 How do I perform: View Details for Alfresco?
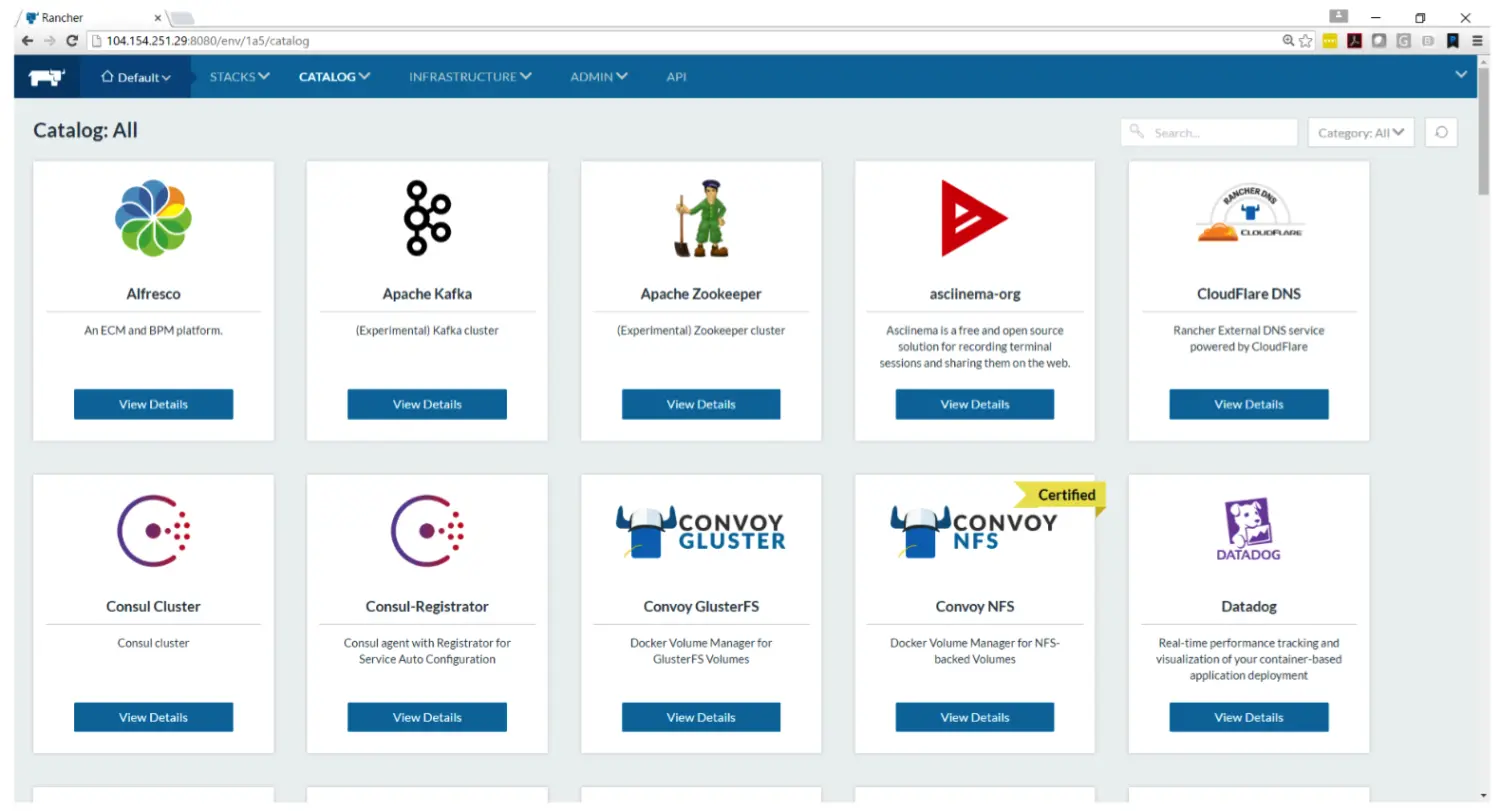pos(153,404)
